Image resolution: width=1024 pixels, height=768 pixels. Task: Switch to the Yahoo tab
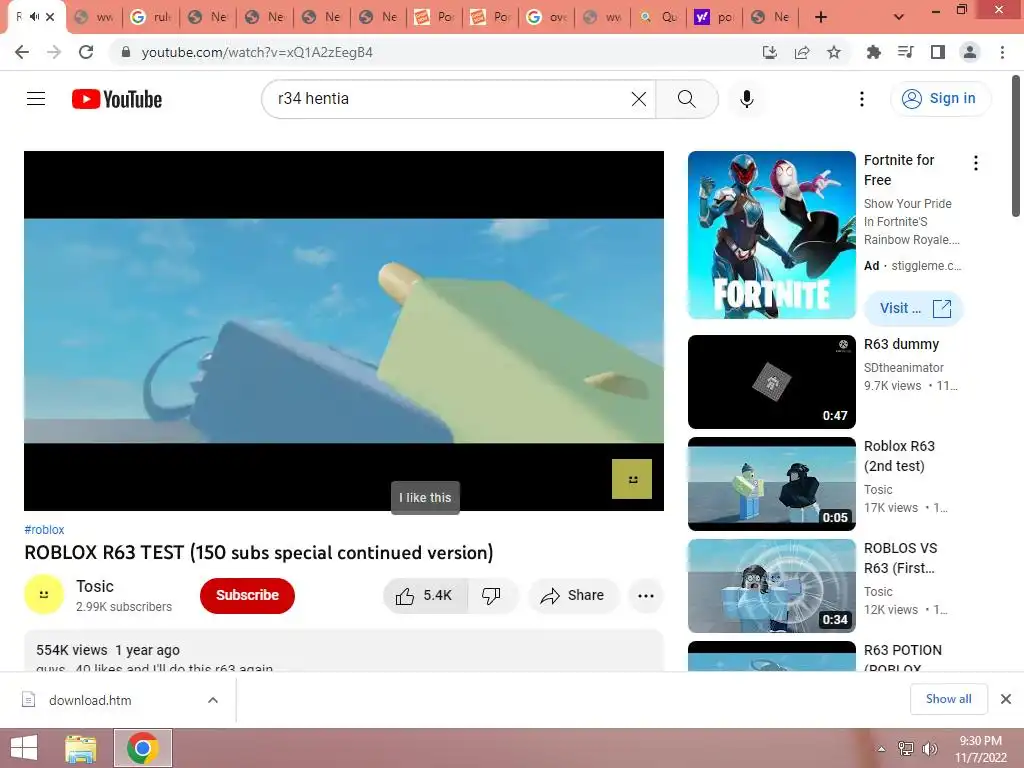click(714, 17)
